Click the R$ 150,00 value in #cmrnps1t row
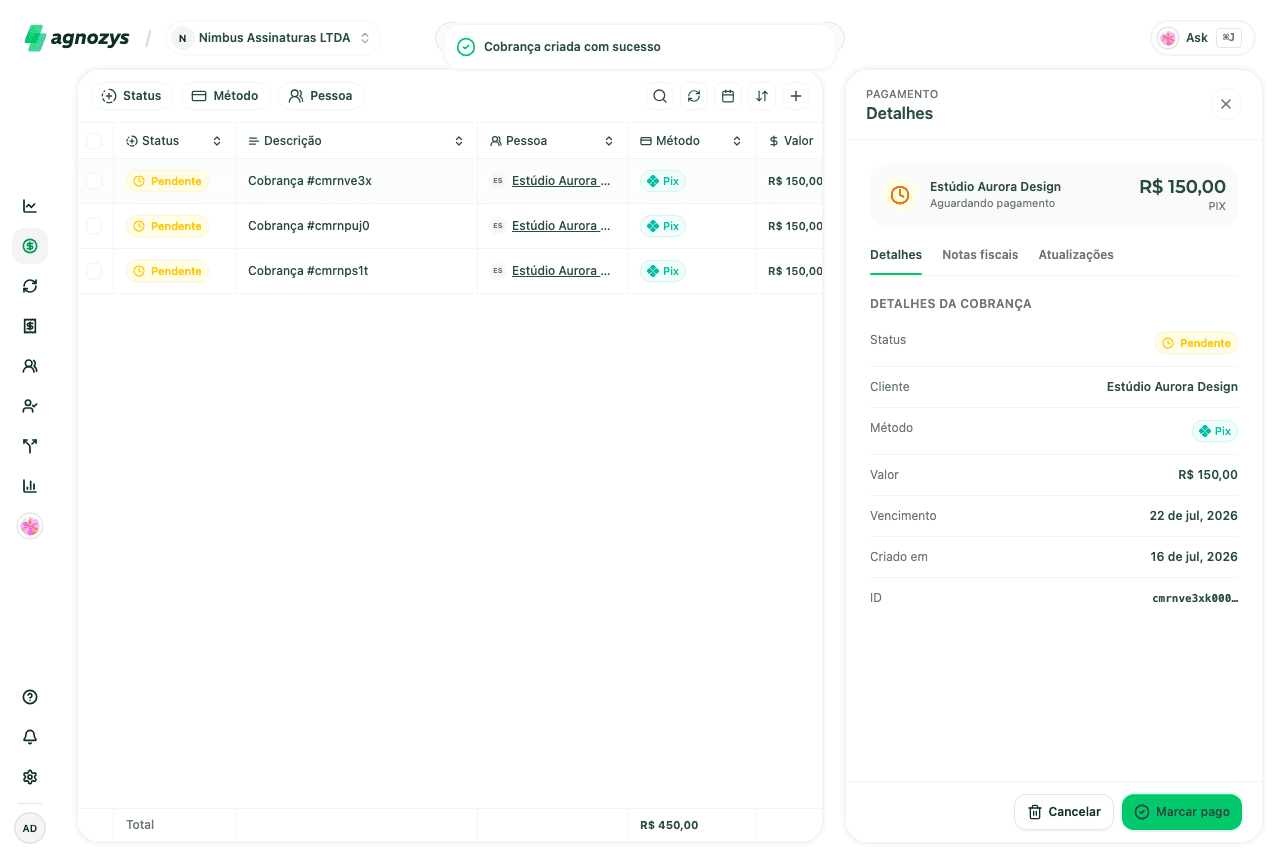This screenshot has width=1280, height=860. 795,271
